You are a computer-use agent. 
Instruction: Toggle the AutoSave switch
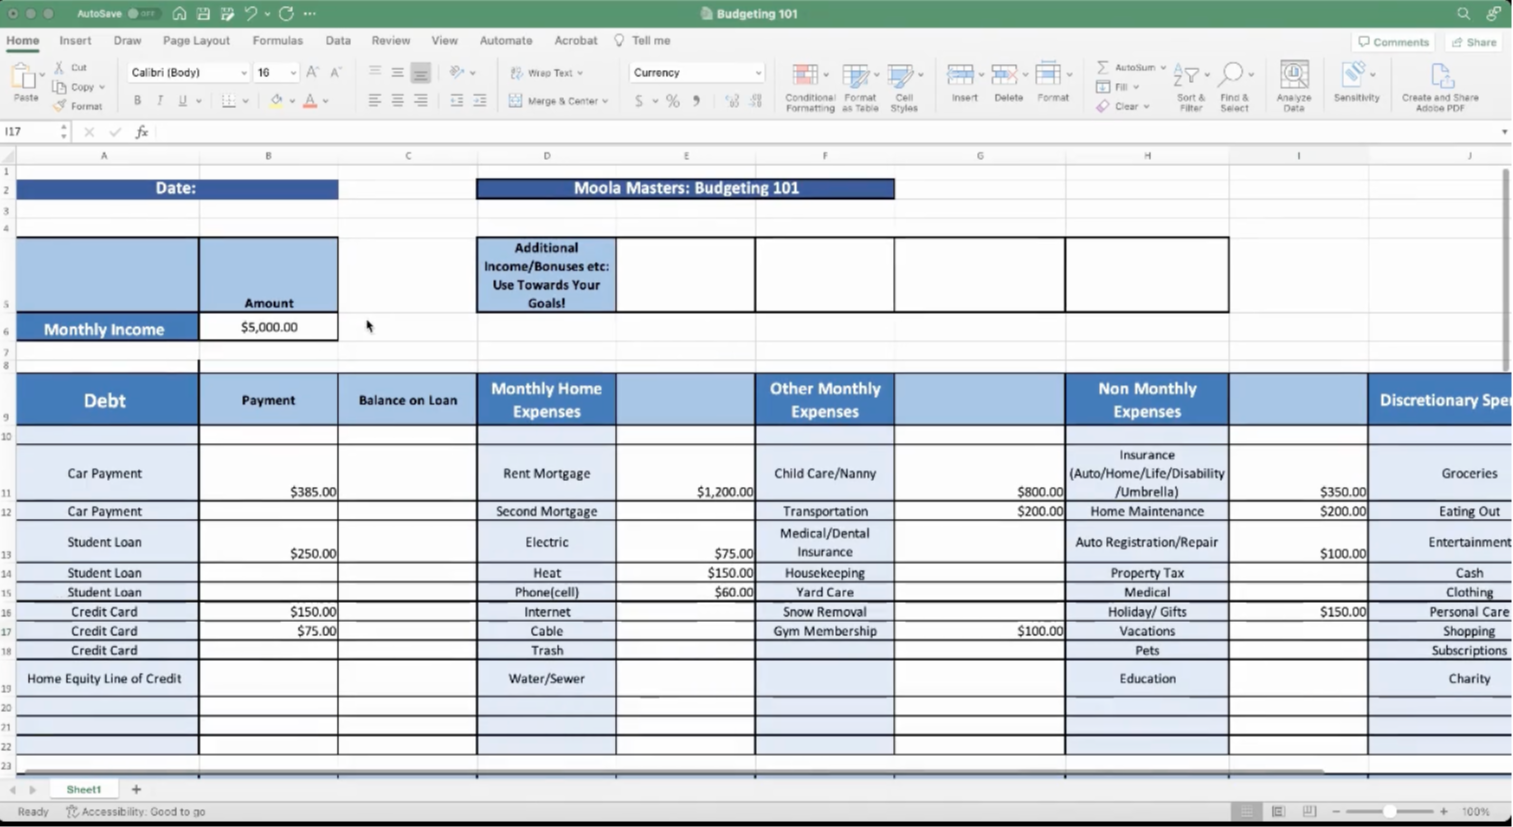coord(142,14)
